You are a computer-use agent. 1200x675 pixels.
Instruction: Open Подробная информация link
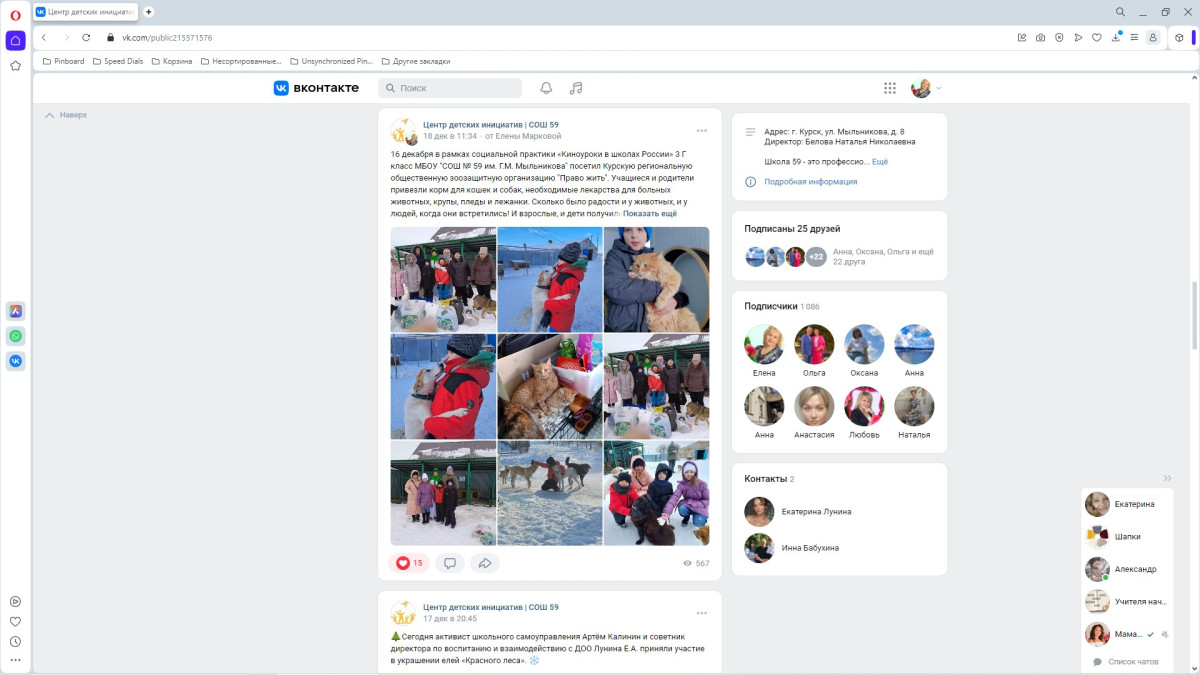point(811,182)
